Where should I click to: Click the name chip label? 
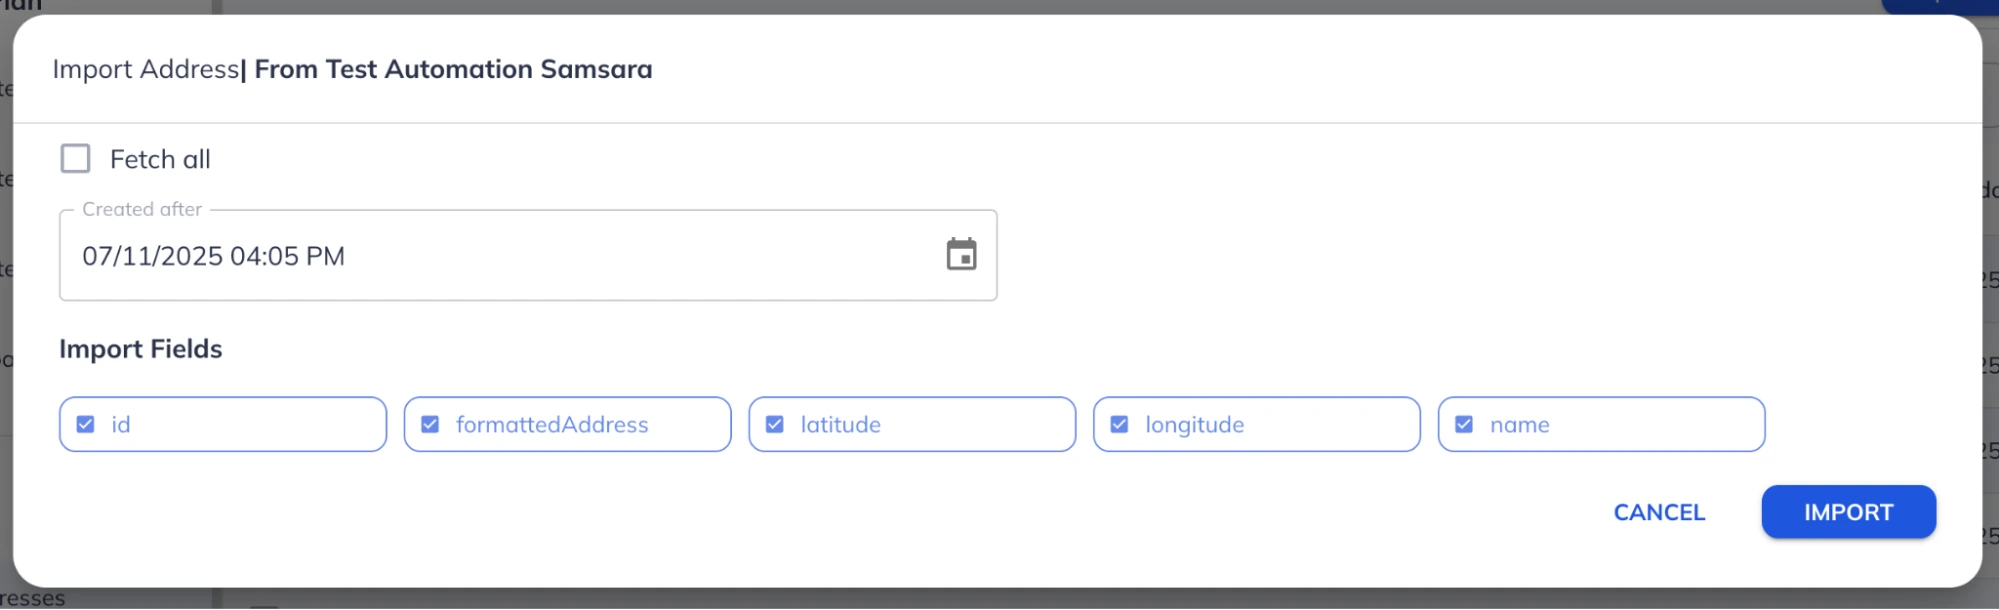1520,425
